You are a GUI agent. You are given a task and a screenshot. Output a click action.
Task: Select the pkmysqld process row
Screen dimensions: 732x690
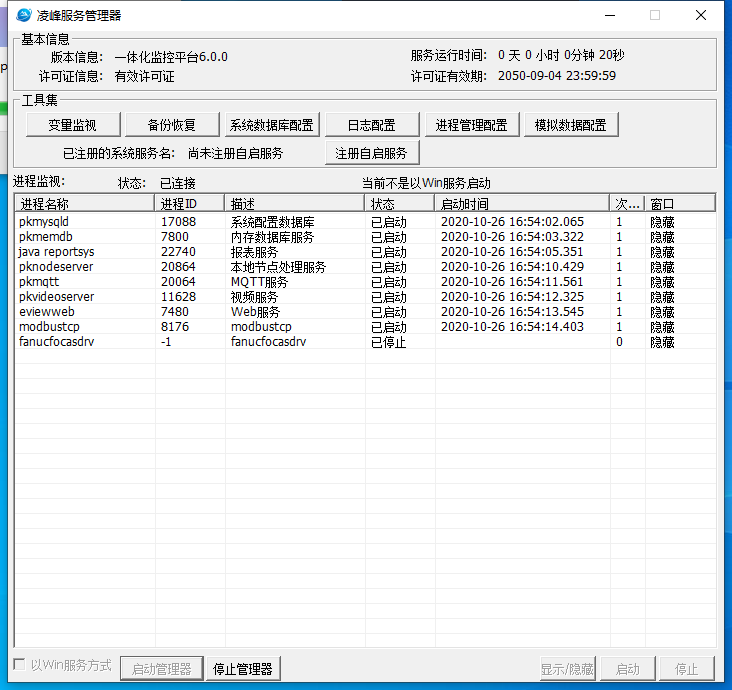(x=366, y=221)
